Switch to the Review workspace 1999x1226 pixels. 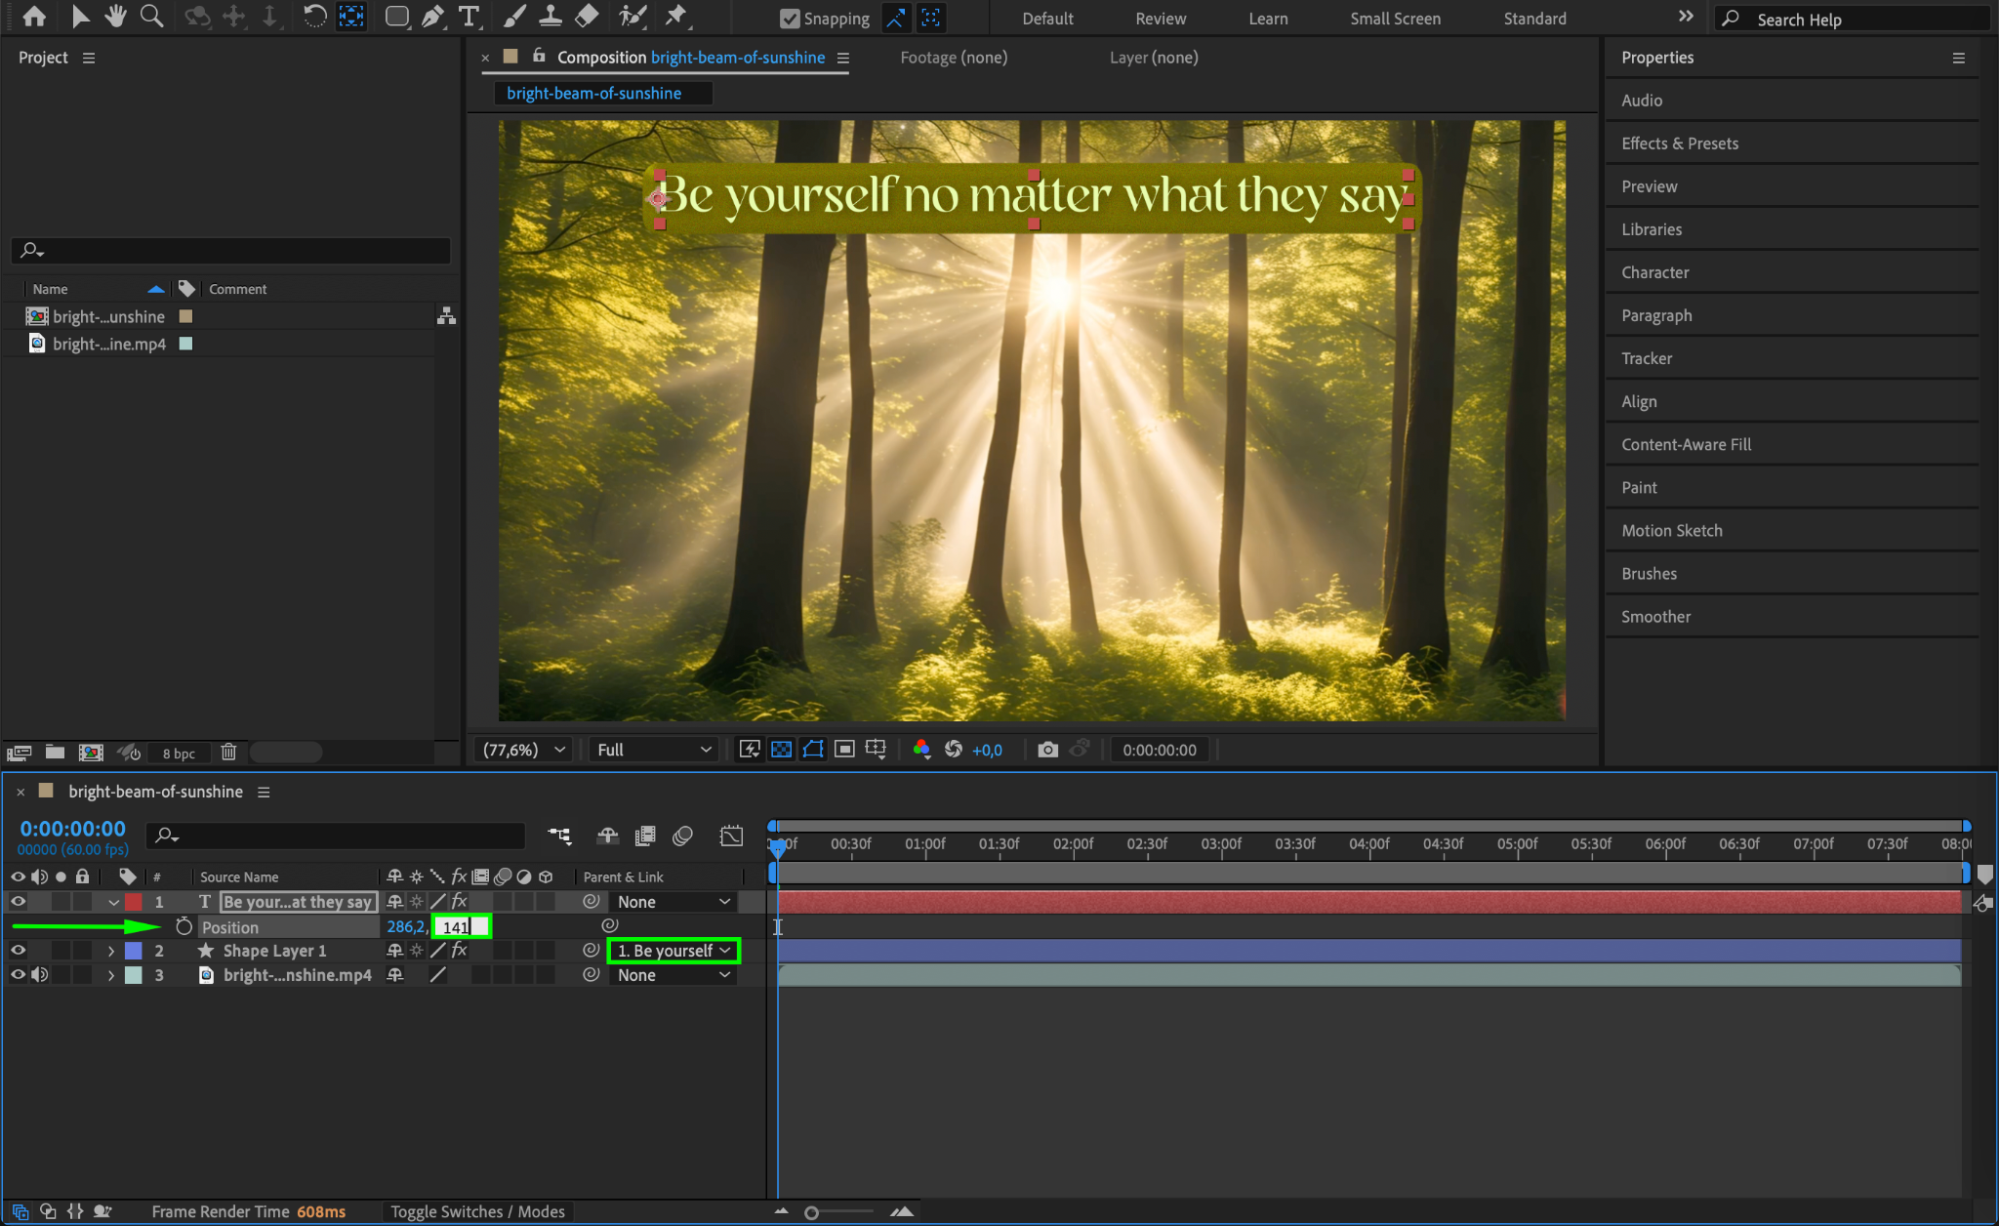pyautogui.click(x=1160, y=18)
